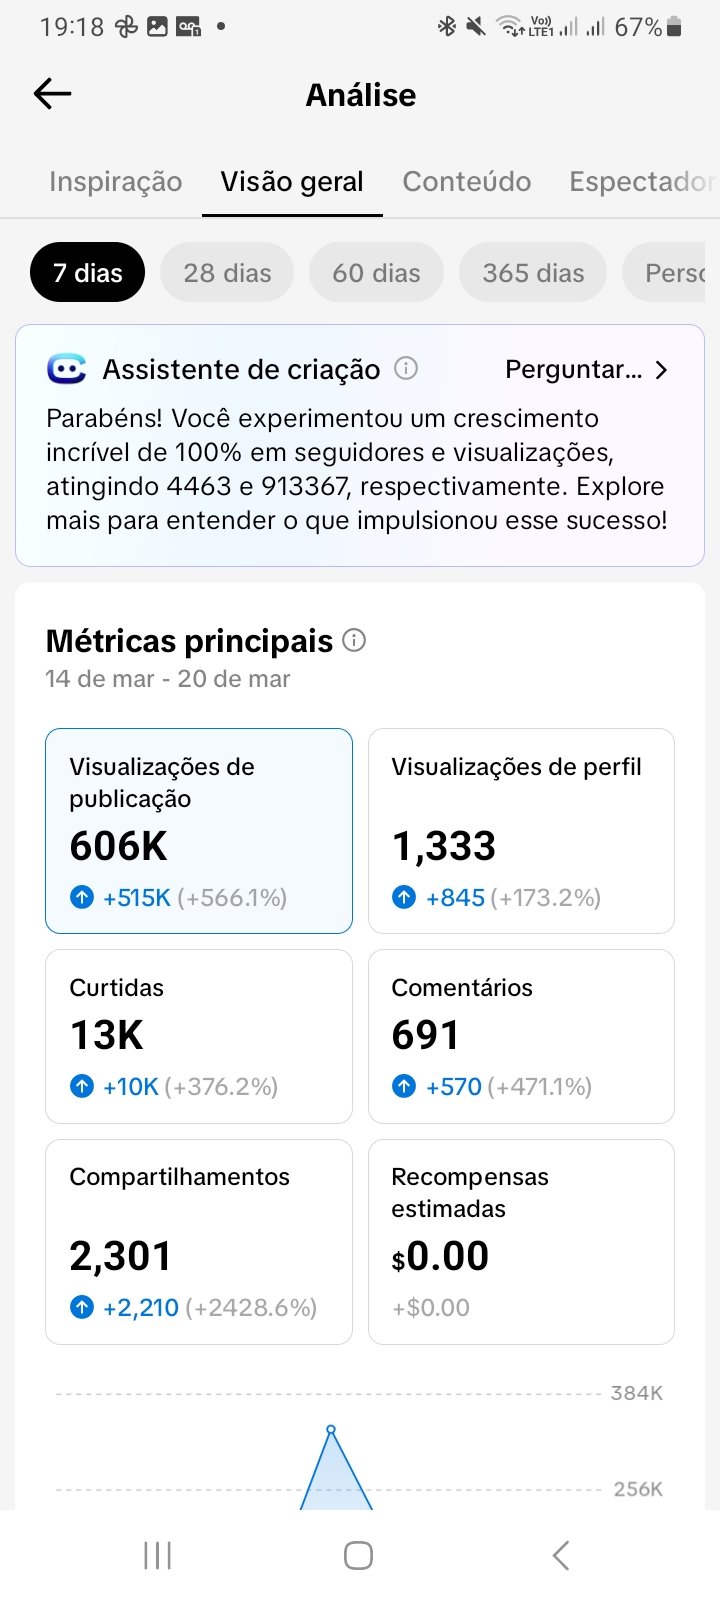
Task: Switch period filter to 28 dias
Action: [227, 273]
